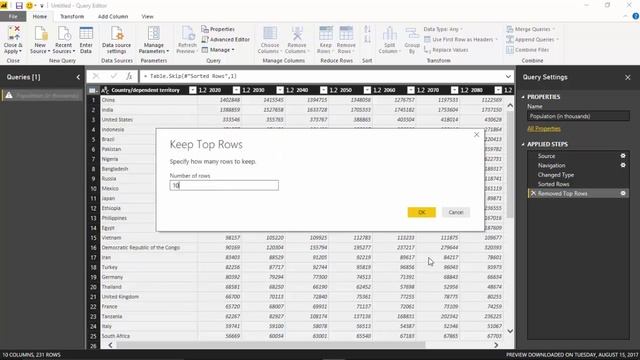Click the Keep Rows icon
The image size is (640, 360).
(x=325, y=40)
